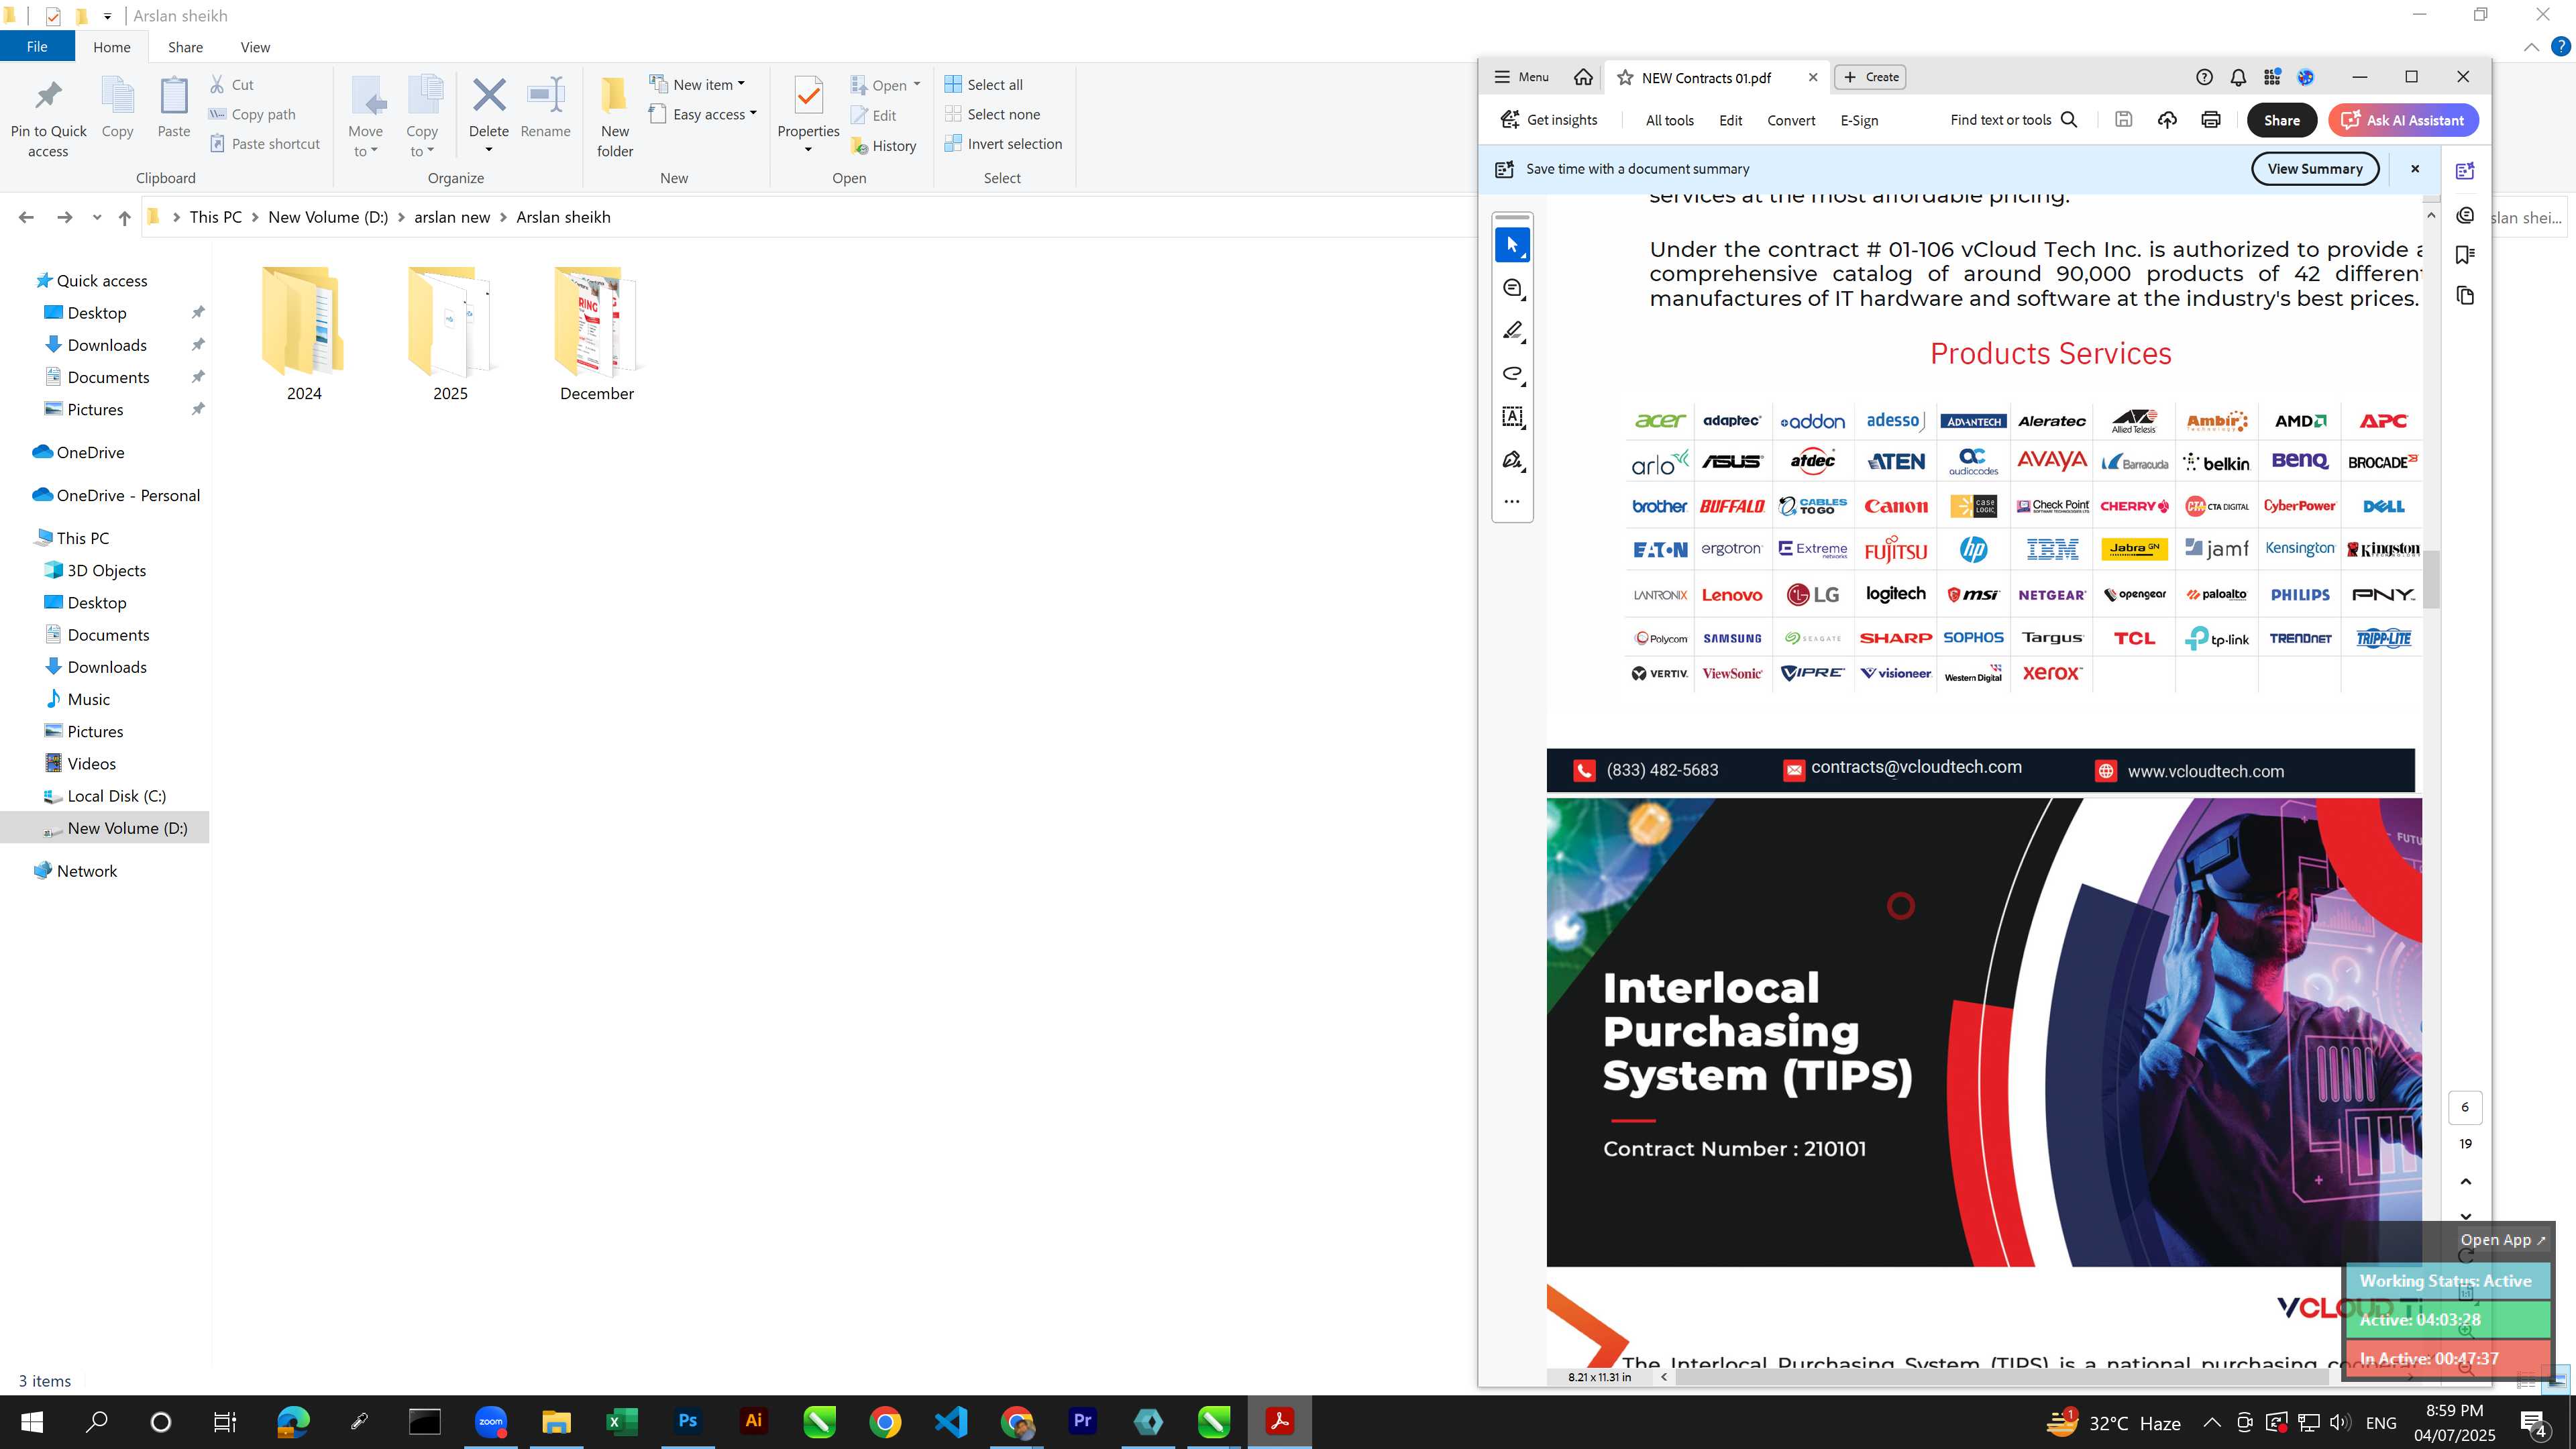Upload PDF to cloud storage icon
The height and width of the screenshot is (1449, 2576).
pos(2167,120)
